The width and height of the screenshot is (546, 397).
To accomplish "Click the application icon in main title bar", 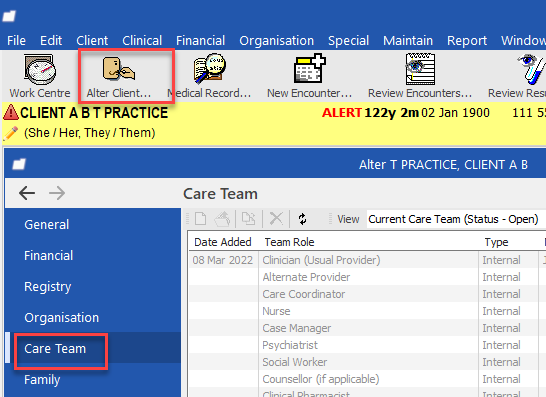I will (x=9, y=16).
